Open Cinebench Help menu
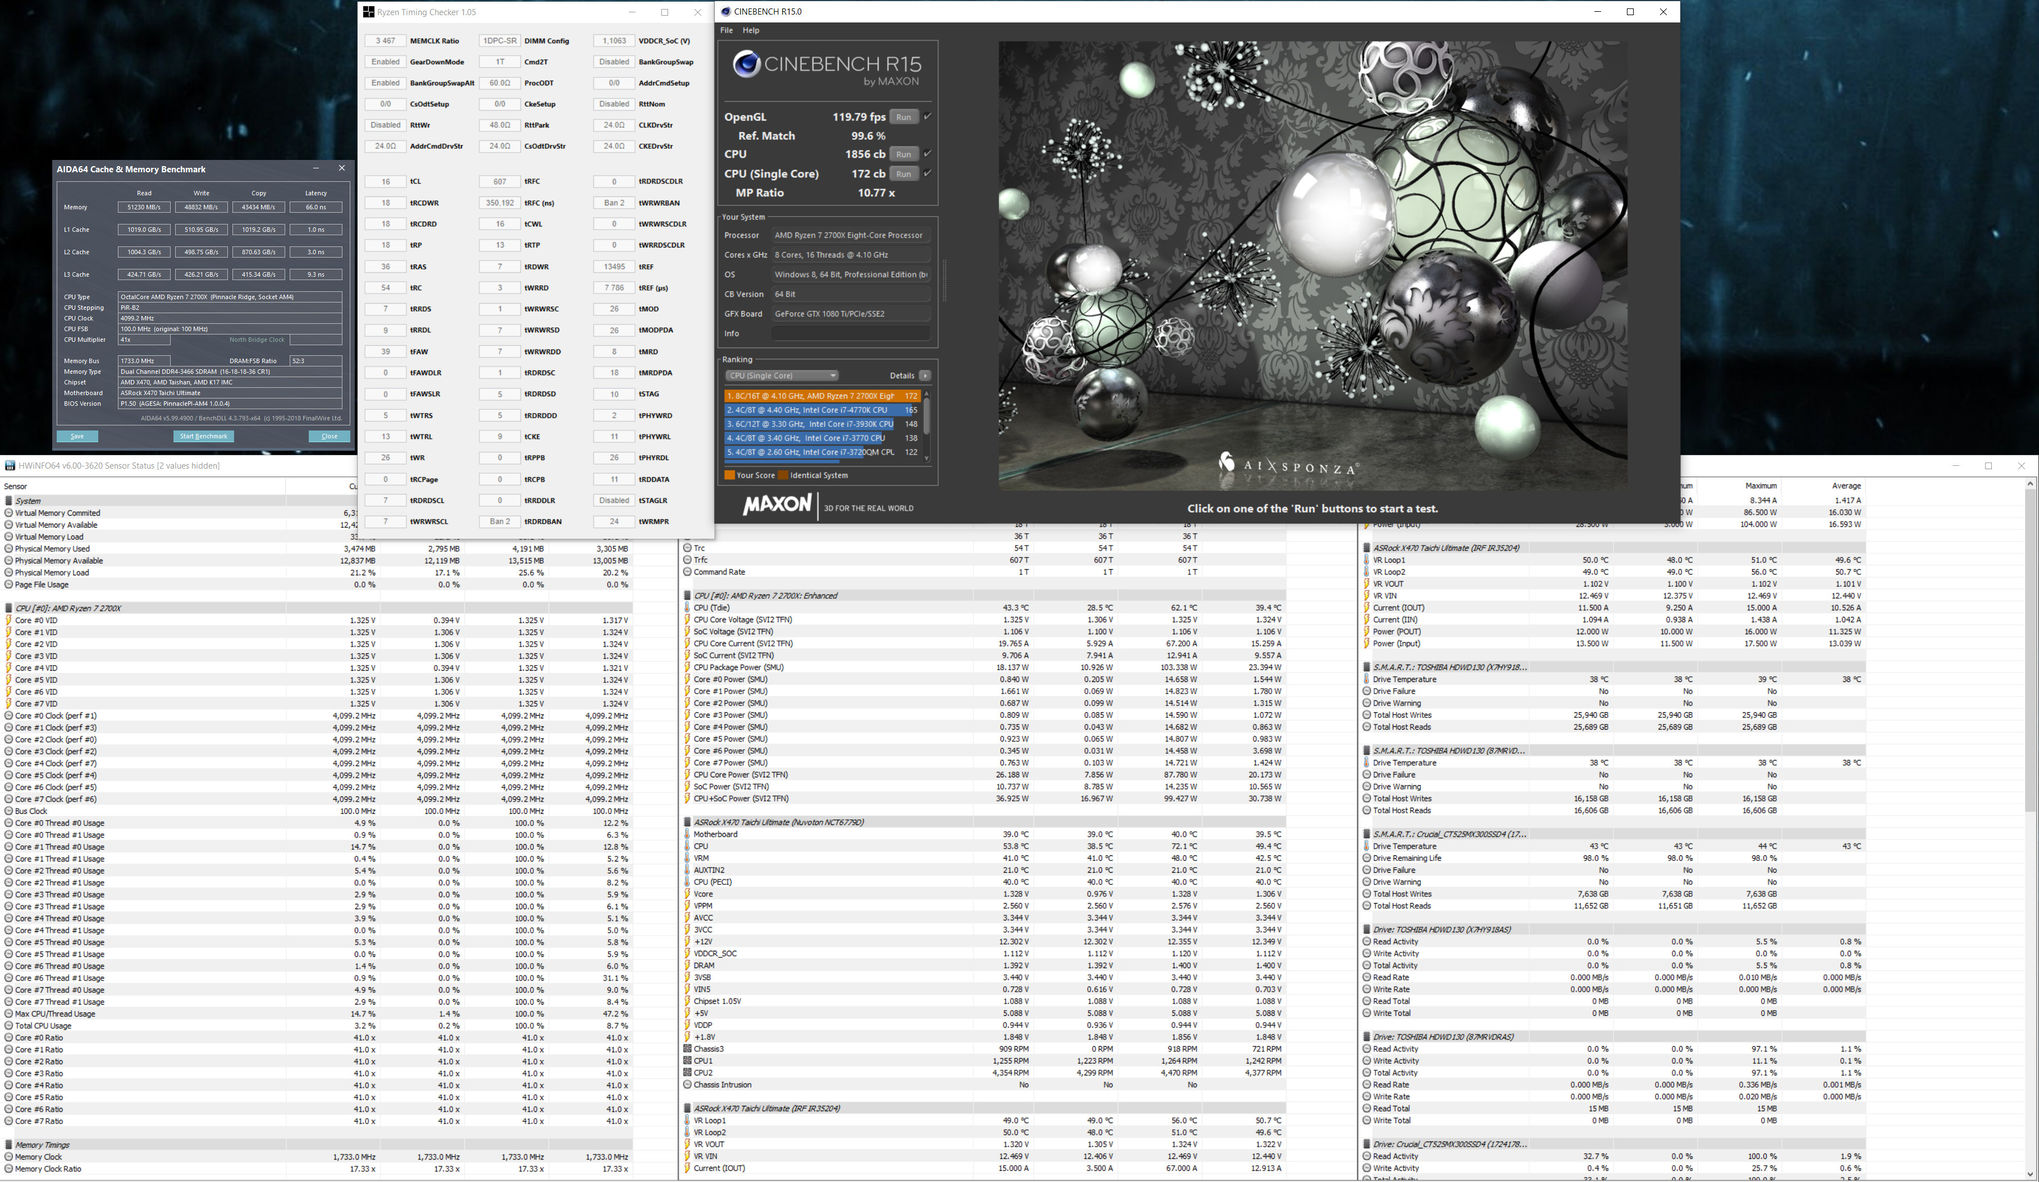2039x1182 pixels. pyautogui.click(x=750, y=30)
